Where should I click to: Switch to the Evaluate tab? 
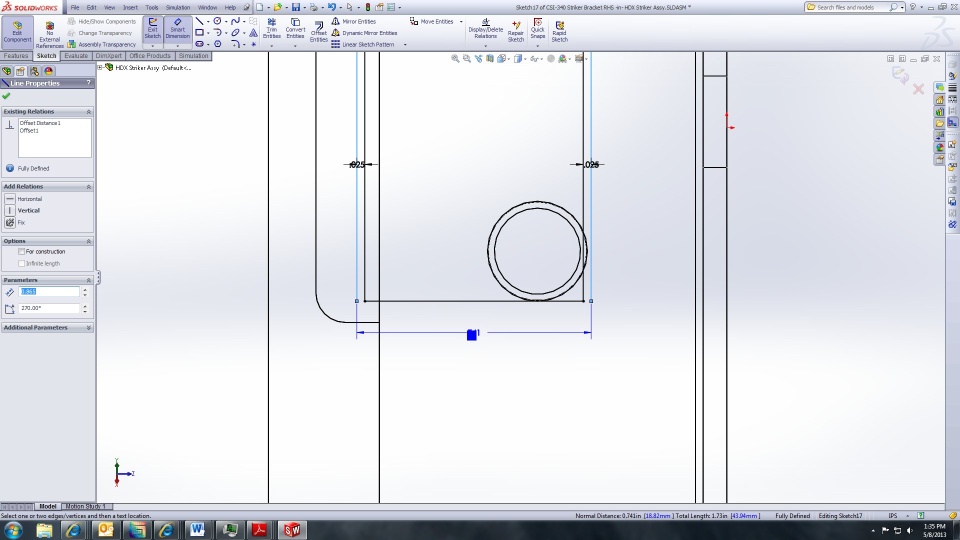click(76, 56)
